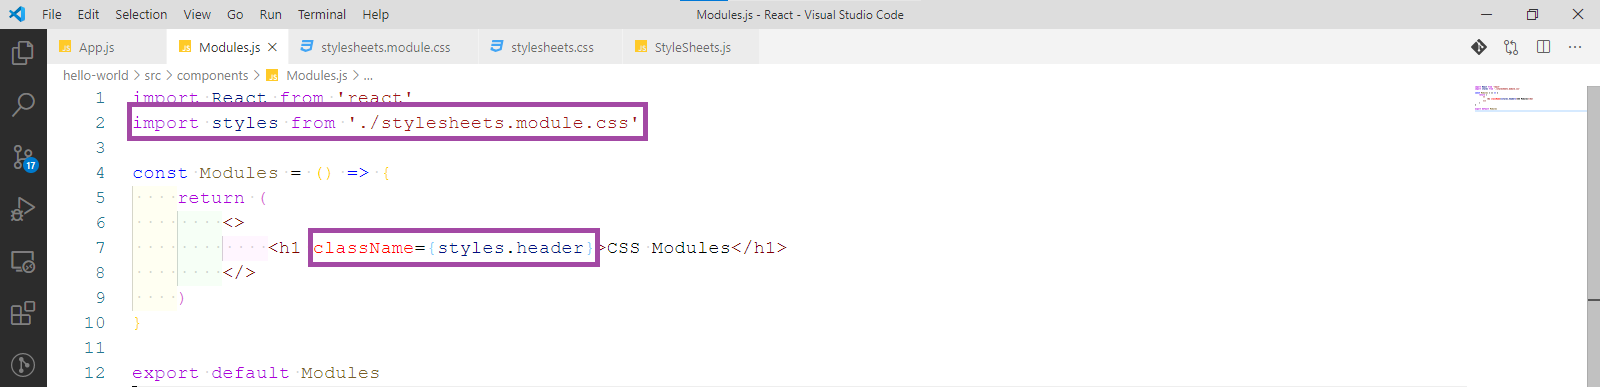Open Source Control with 17 changes
Screen dimensions: 1600x387
(23, 157)
